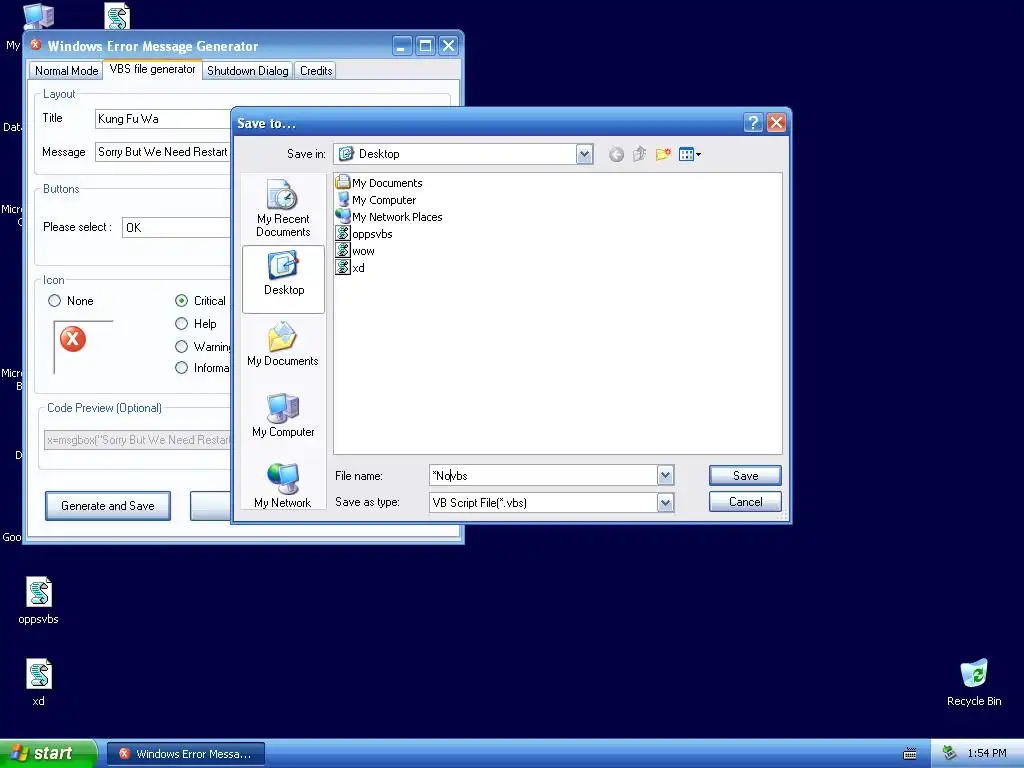Screen dimensions: 1024x768
Task: Click the keyboard icon in system tray
Action: (909, 754)
